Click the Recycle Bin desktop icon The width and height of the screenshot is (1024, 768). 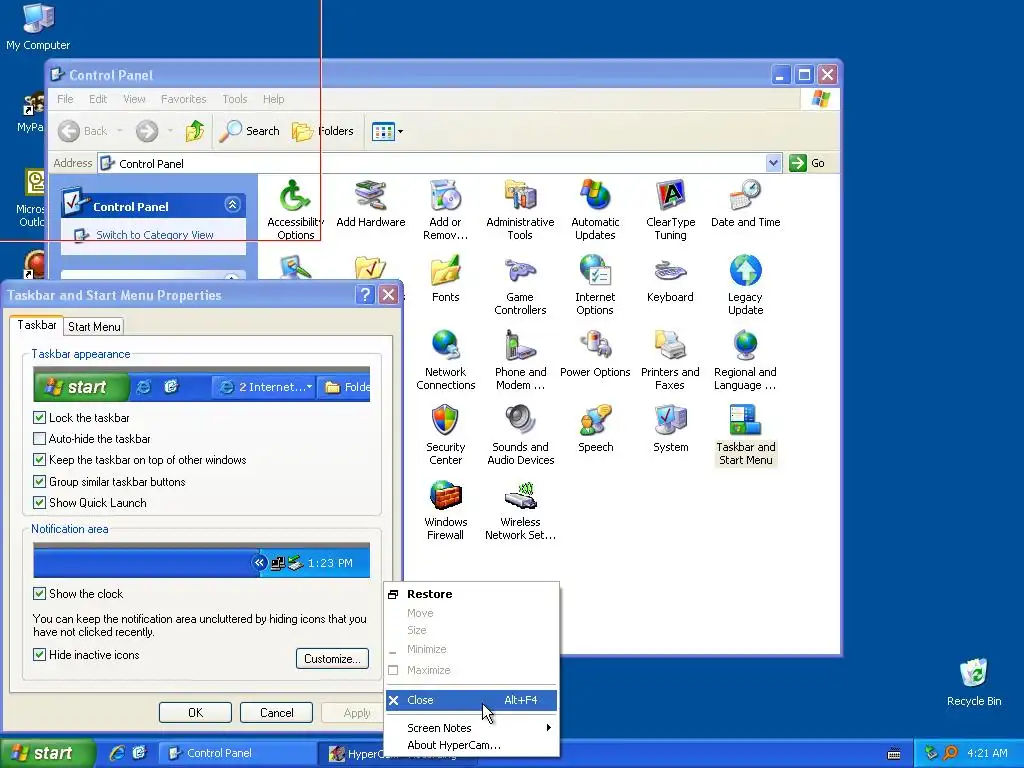pos(974,682)
